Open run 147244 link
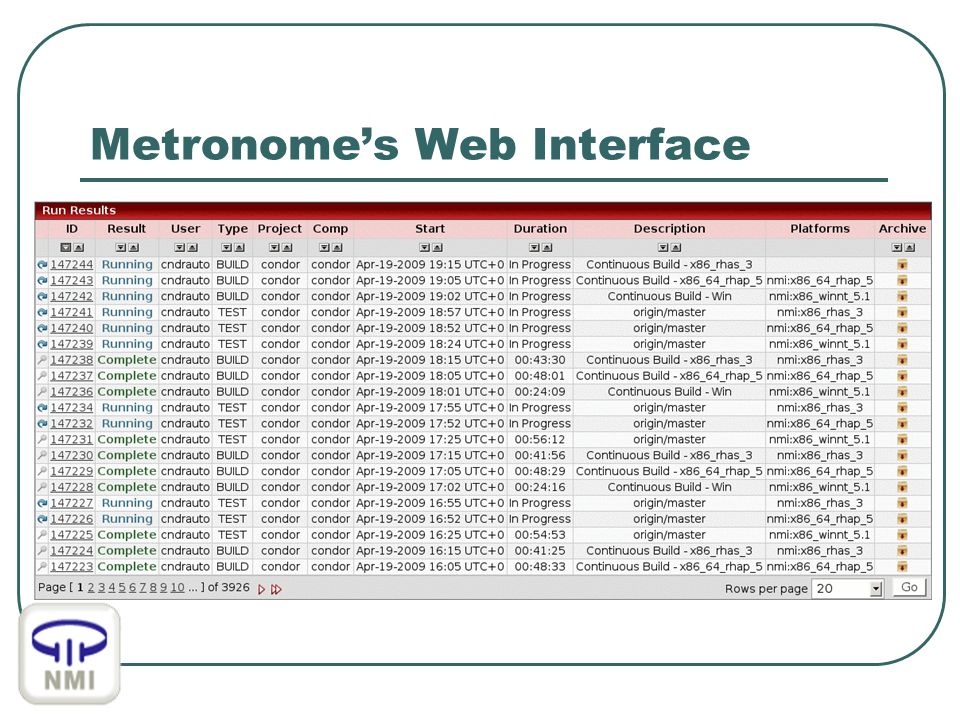This screenshot has height=720, width=960. (72, 265)
